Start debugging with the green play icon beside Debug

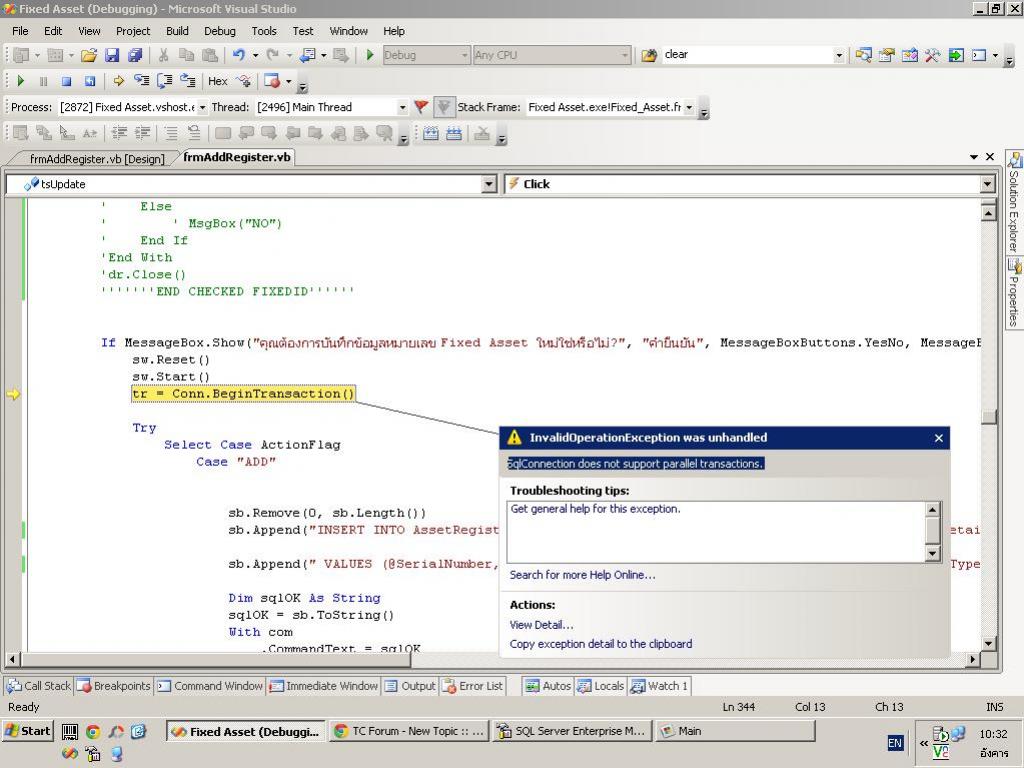point(370,56)
